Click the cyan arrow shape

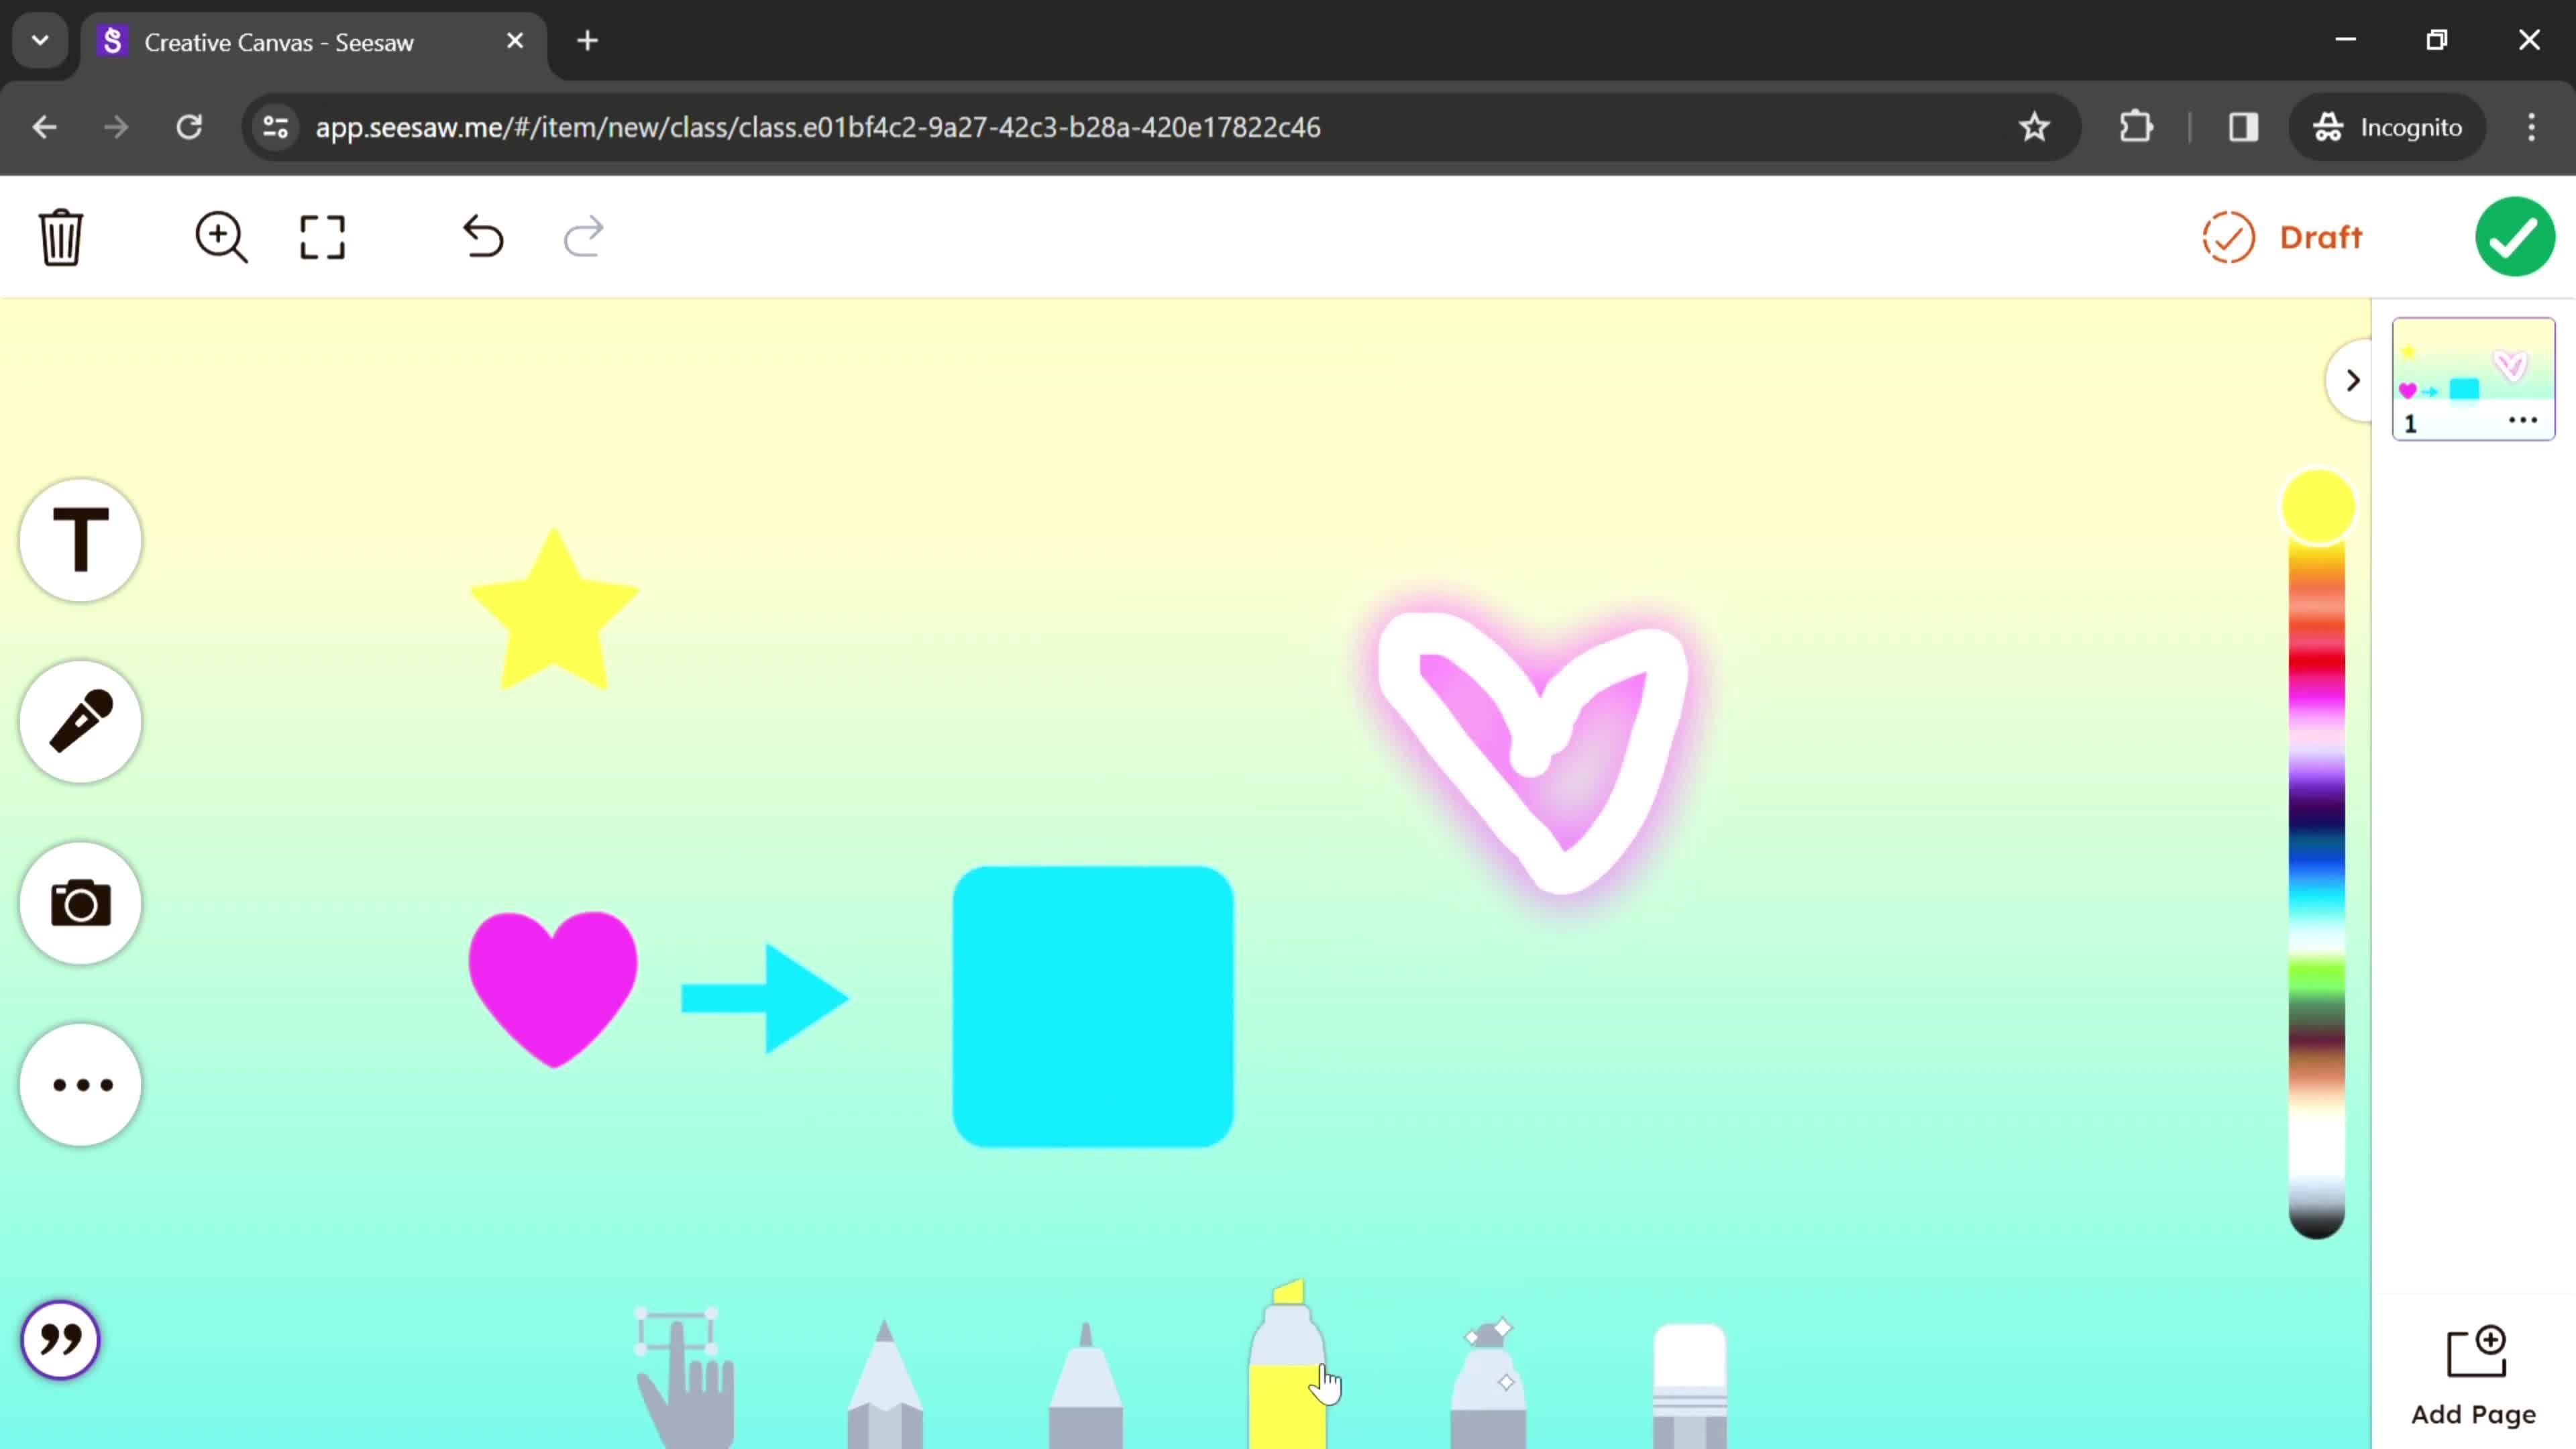pyautogui.click(x=765, y=998)
